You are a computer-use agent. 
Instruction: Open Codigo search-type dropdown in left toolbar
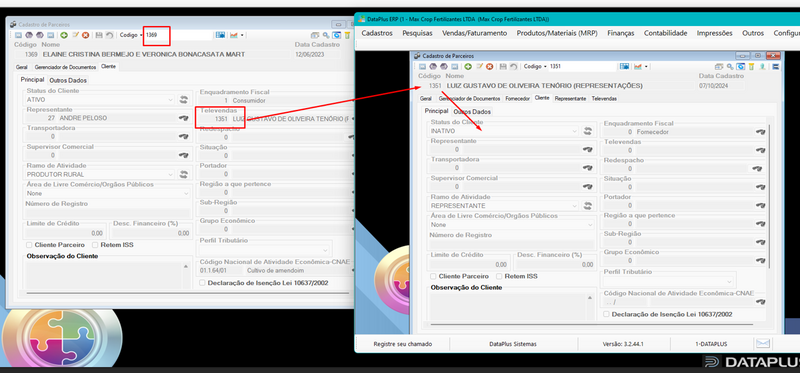(x=141, y=35)
